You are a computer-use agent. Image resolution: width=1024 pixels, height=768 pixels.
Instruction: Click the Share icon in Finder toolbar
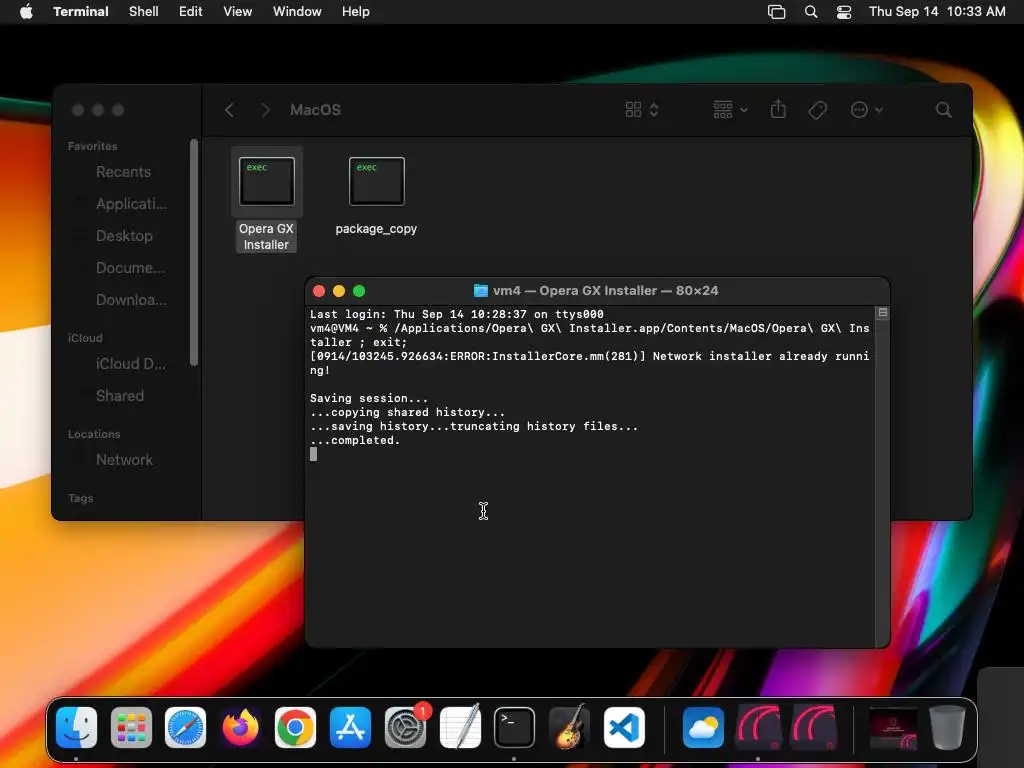pyautogui.click(x=778, y=110)
